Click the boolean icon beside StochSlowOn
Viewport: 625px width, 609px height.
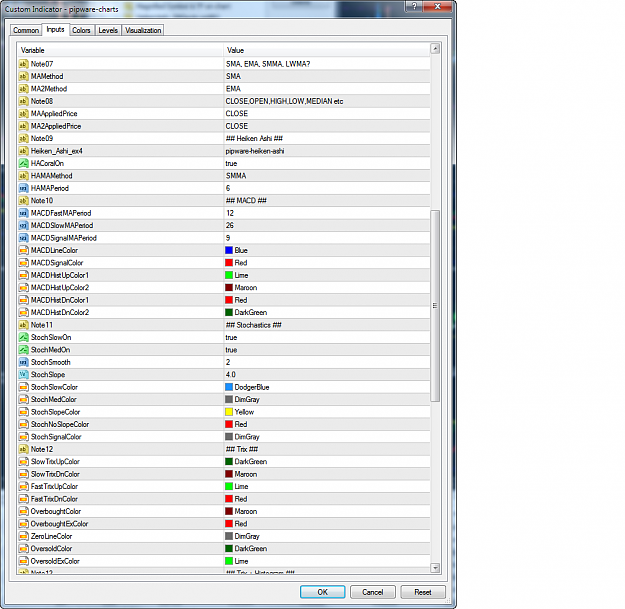point(24,337)
